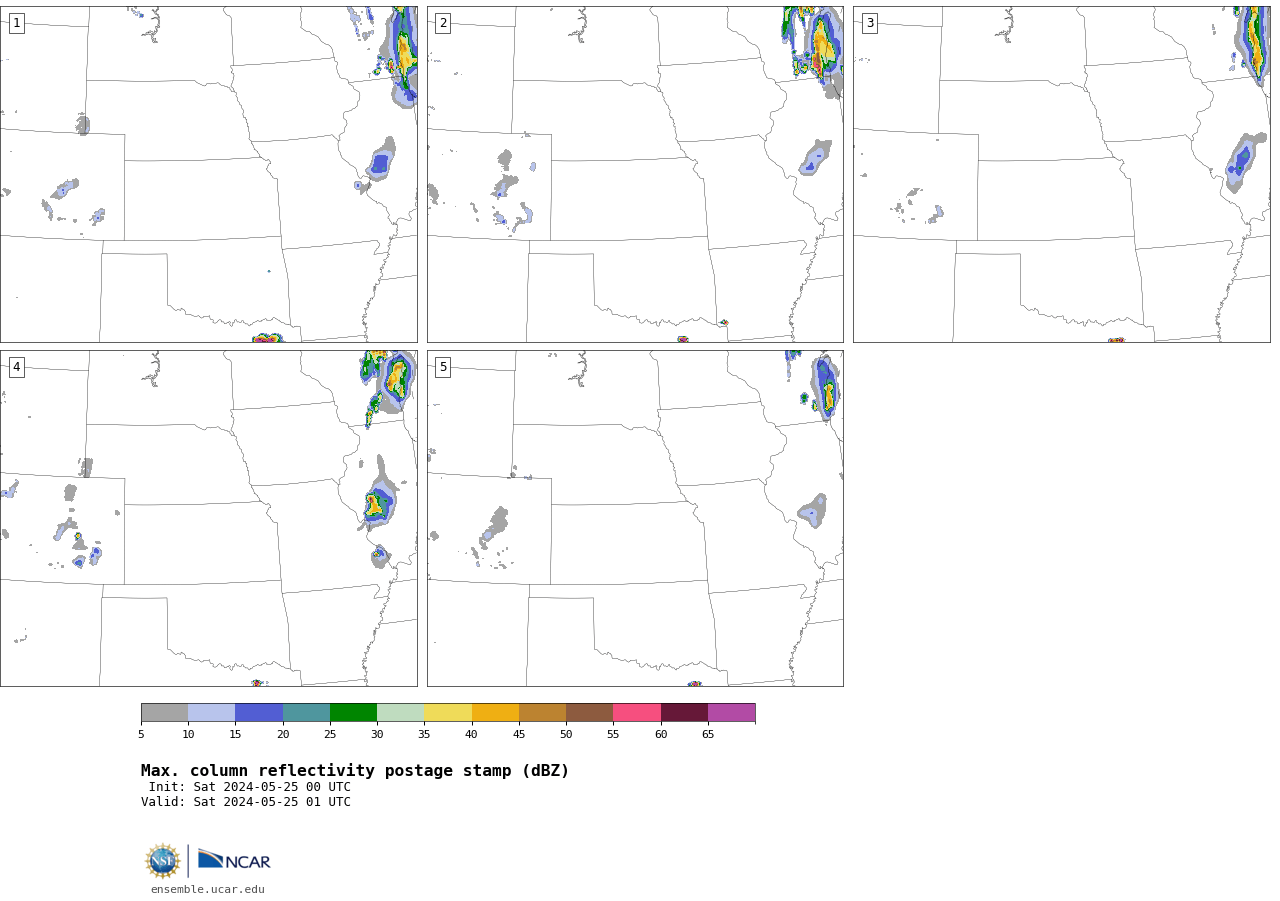Click the brown 50-55 dBZ swatch
Viewport: 1280px width, 901px height.
coord(590,713)
